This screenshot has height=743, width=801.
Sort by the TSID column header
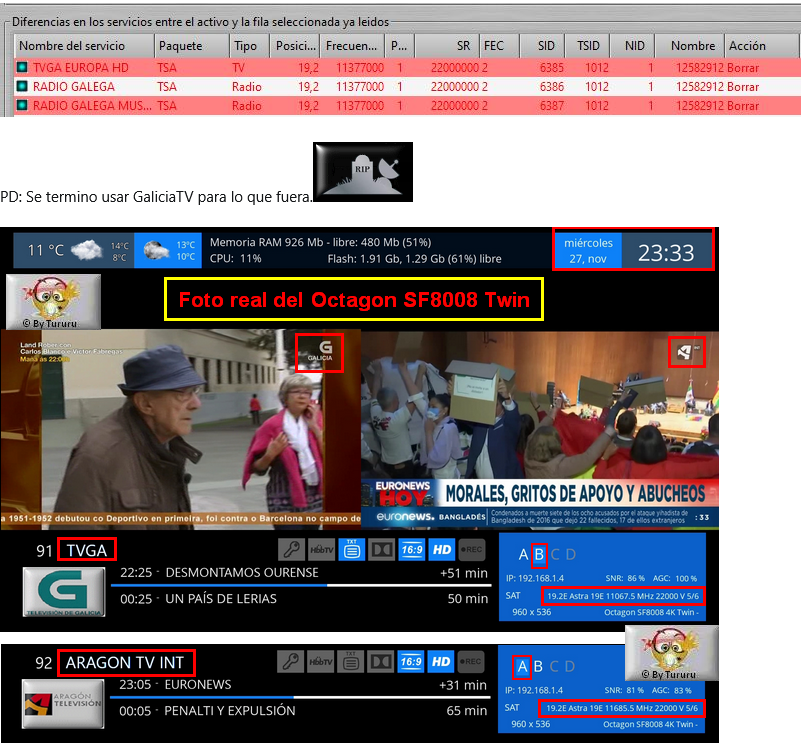[x=587, y=46]
